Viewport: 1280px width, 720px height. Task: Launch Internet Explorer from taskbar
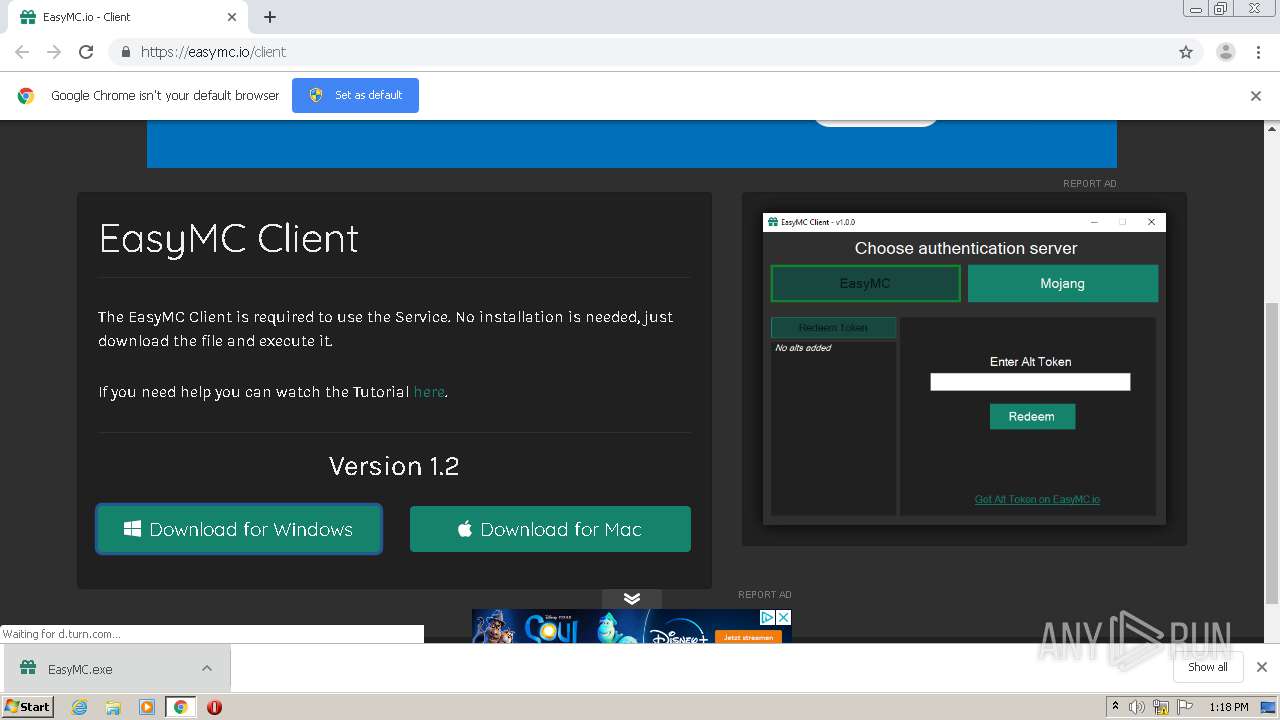click(x=80, y=707)
